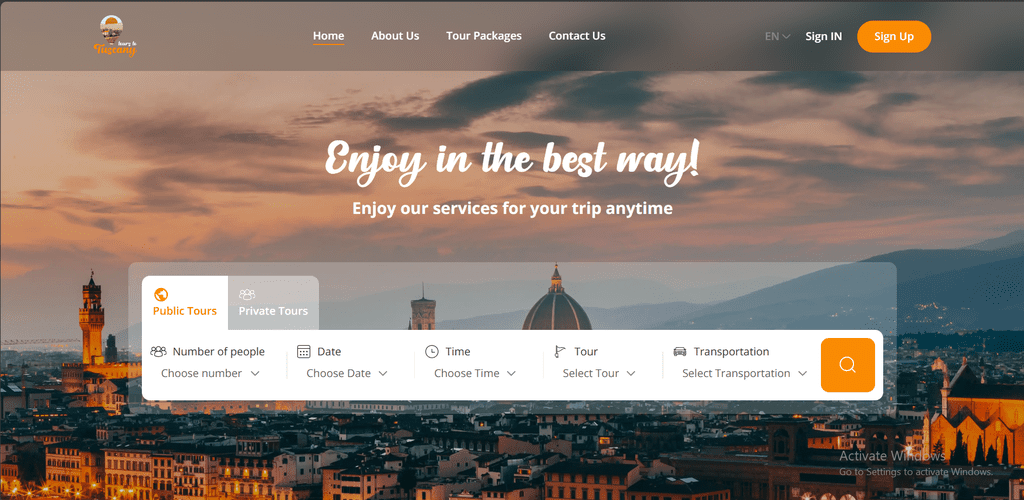Viewport: 1024px width, 500px height.
Task: Click the Tuscany balloon logo
Action: (x=115, y=37)
